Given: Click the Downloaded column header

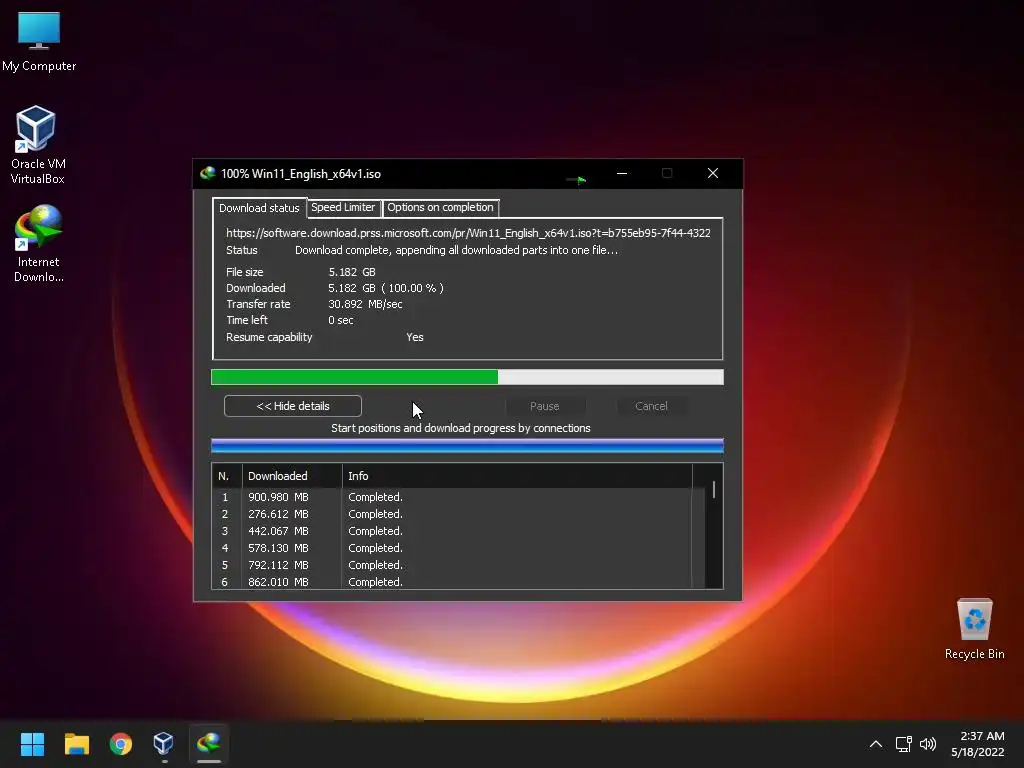Looking at the screenshot, I should 292,476.
